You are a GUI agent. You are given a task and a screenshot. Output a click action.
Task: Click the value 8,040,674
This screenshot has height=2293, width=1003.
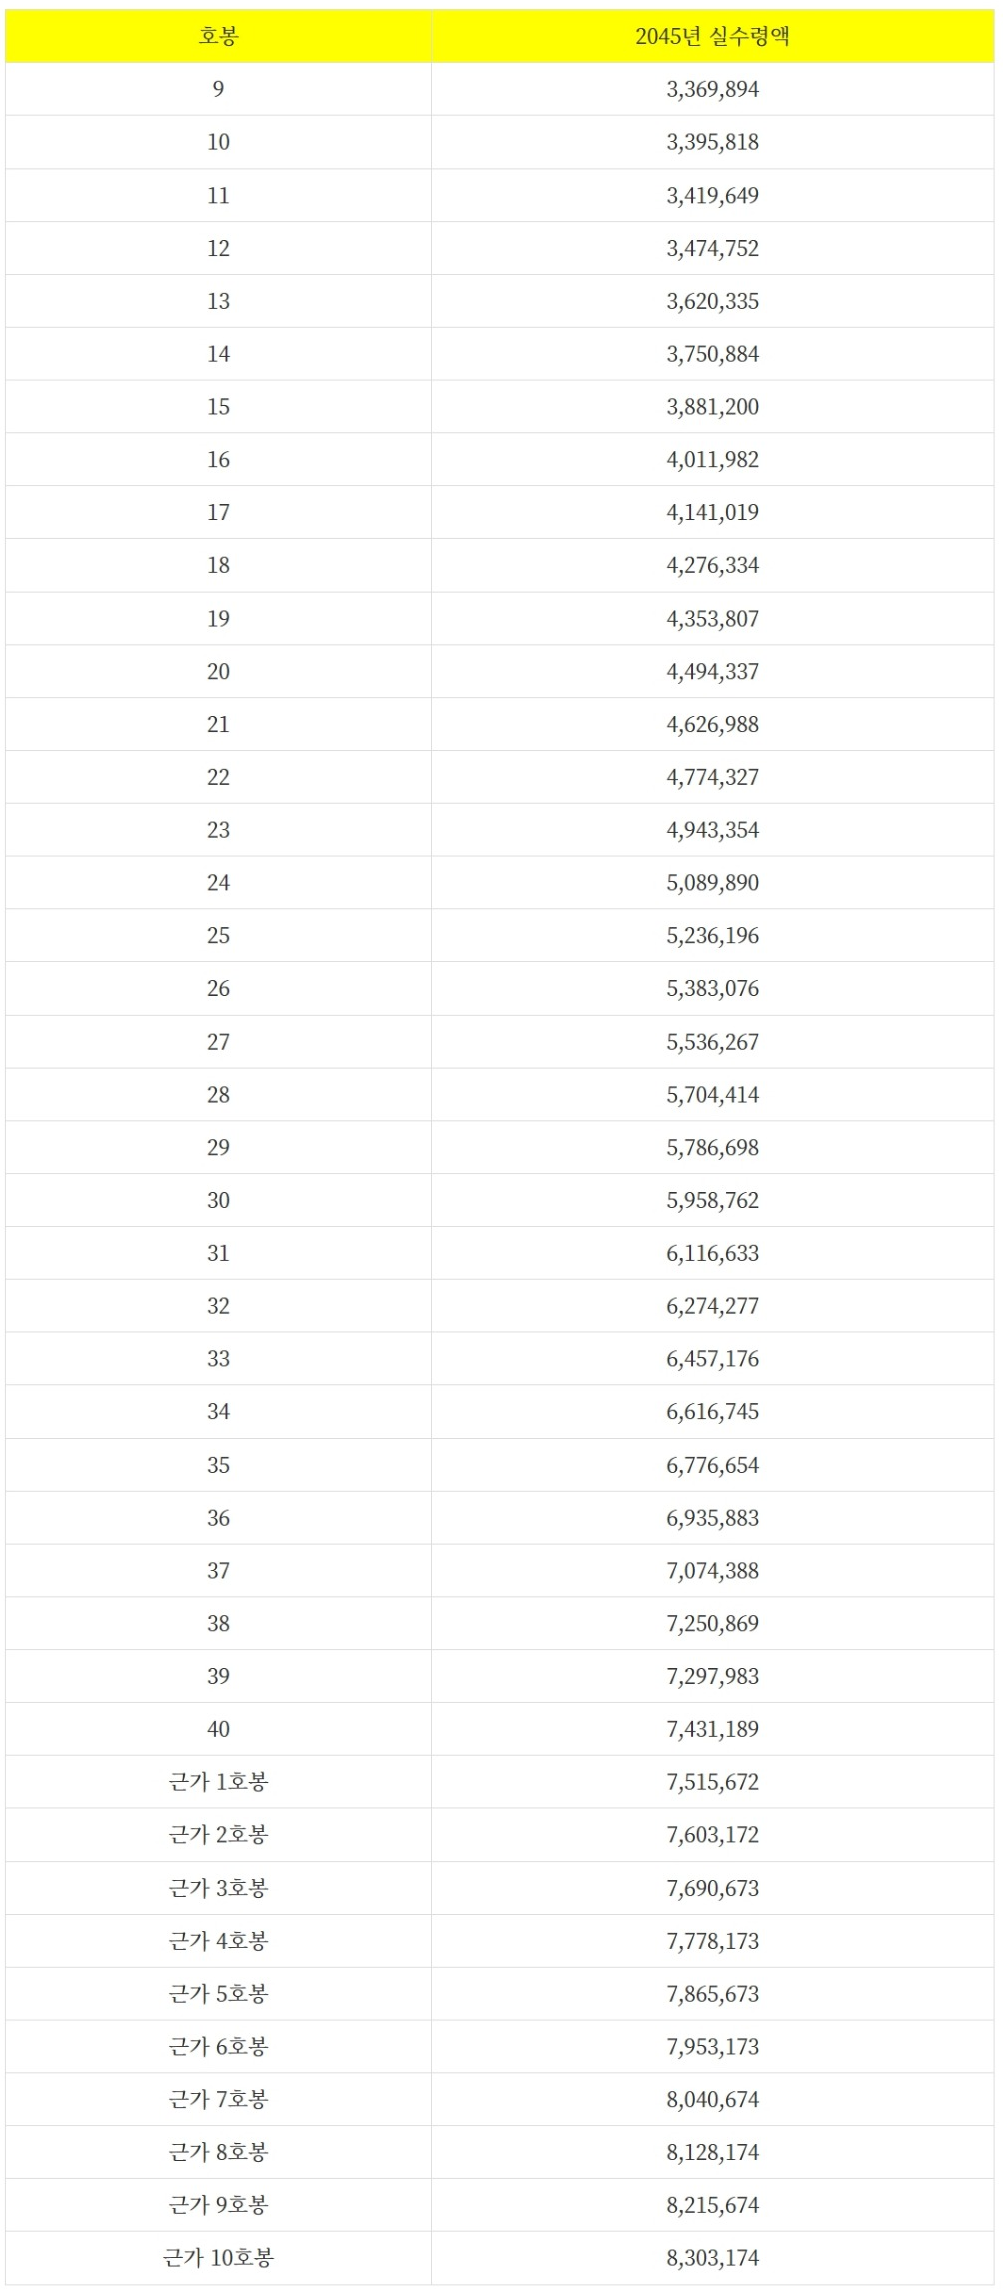(713, 2099)
